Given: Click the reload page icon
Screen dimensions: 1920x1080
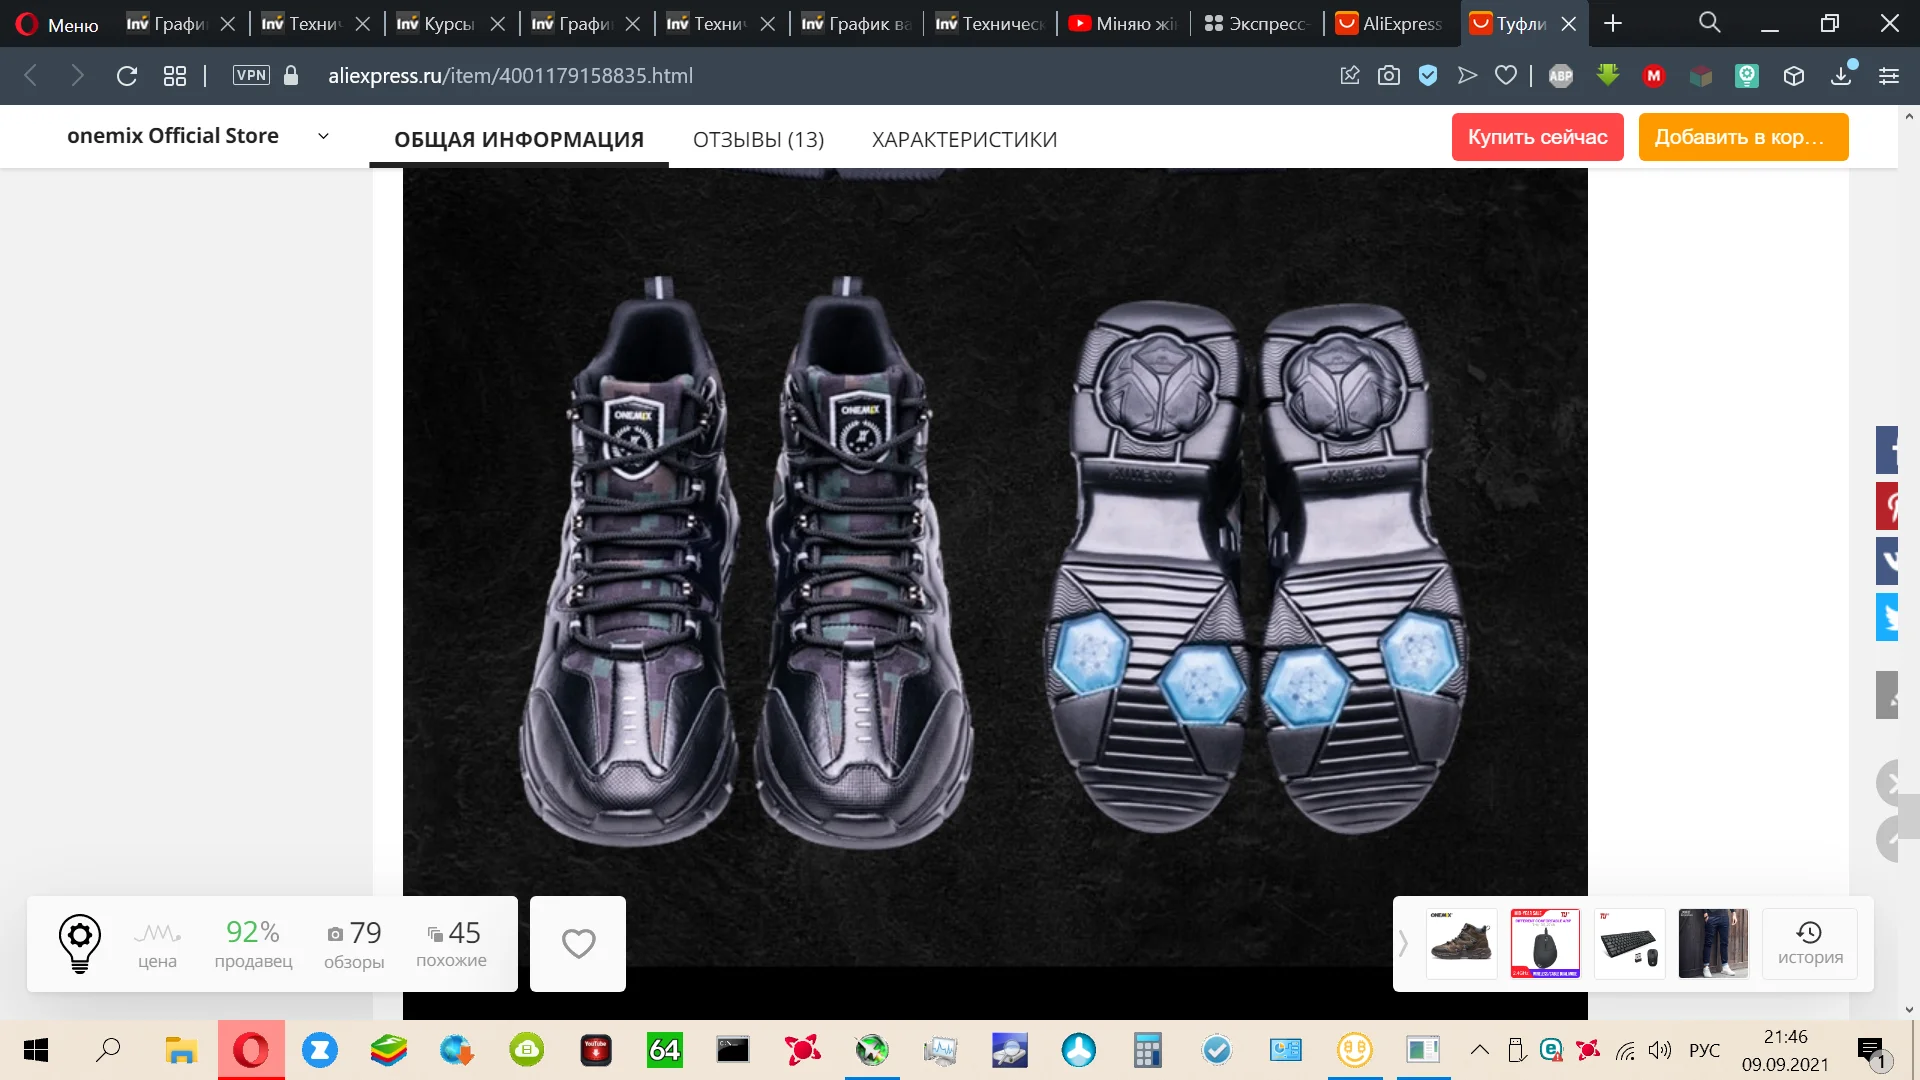Looking at the screenshot, I should tap(126, 76).
